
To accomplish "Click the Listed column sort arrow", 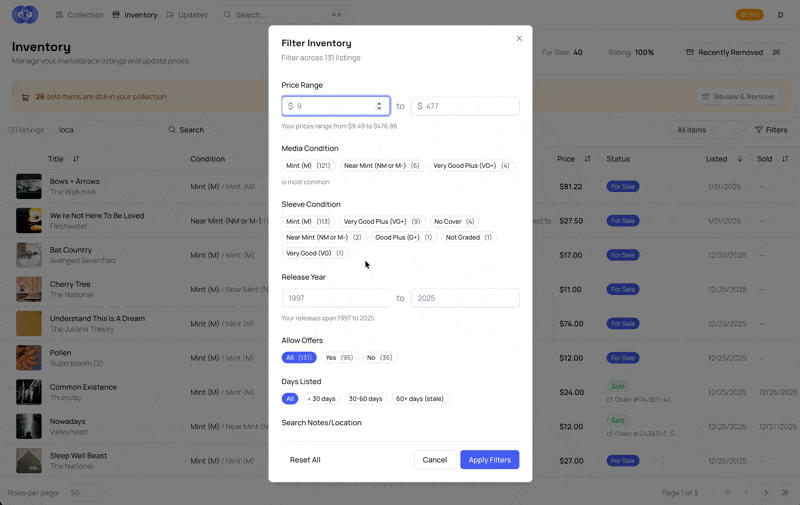I will click(740, 159).
